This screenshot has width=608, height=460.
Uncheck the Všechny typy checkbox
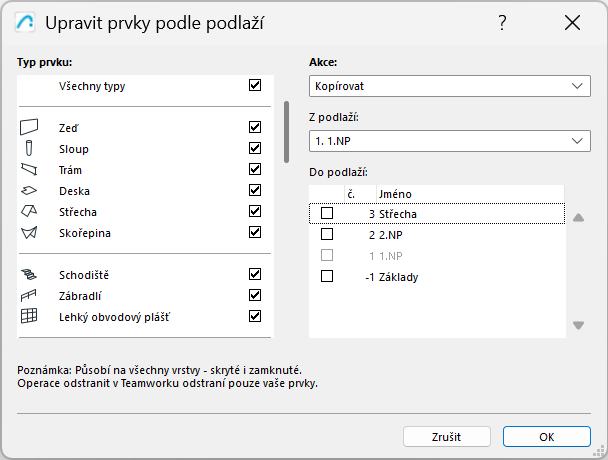pos(255,86)
